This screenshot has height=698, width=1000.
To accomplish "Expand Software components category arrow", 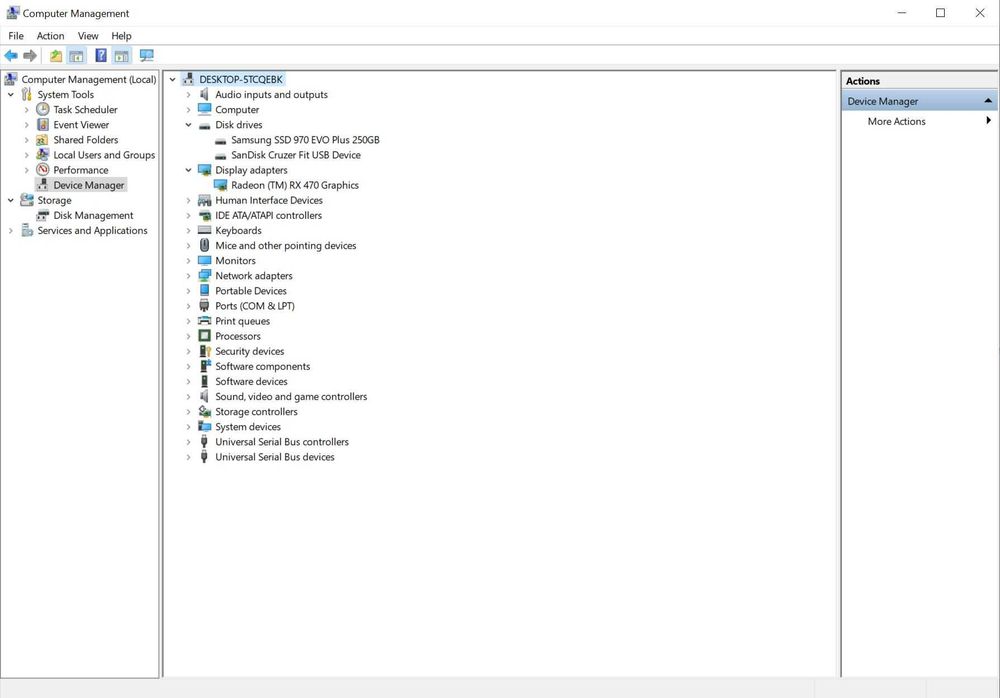I will pyautogui.click(x=188, y=366).
